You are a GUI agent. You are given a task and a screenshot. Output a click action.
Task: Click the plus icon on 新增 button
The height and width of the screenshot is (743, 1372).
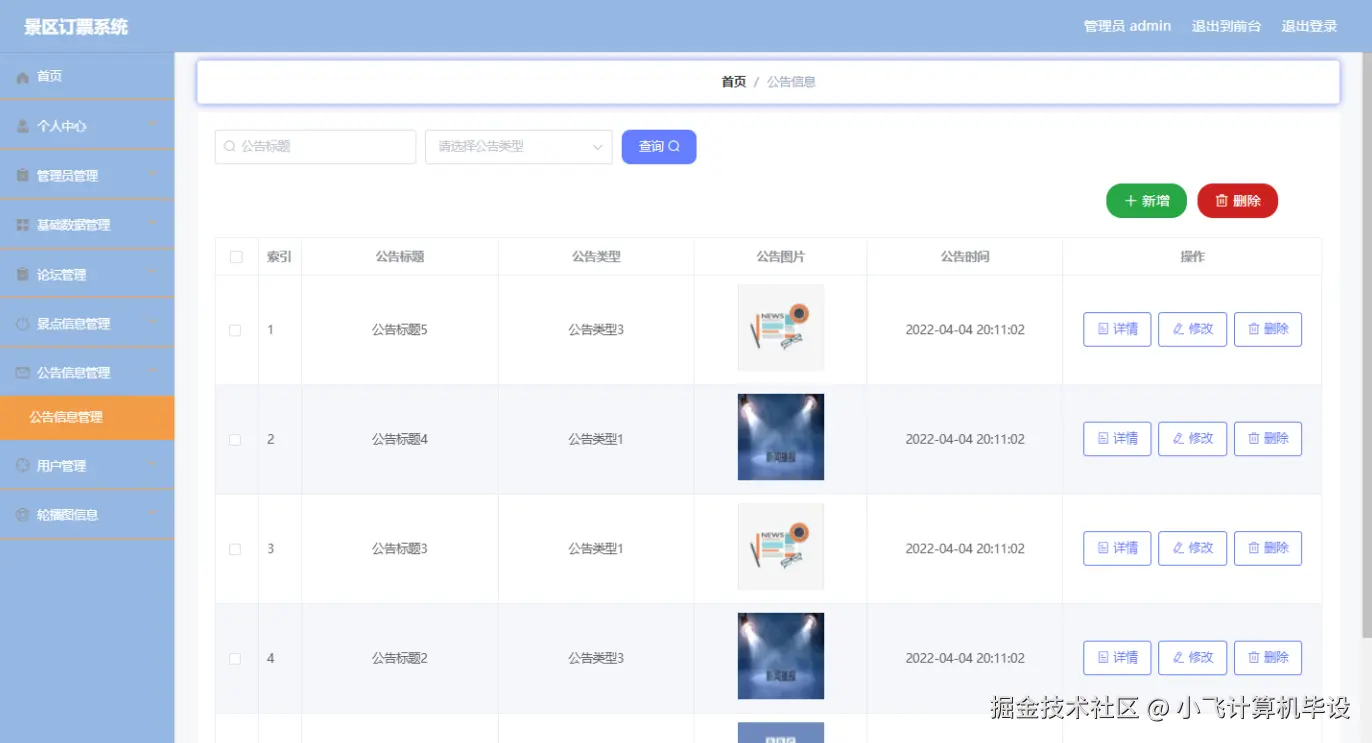[1131, 201]
